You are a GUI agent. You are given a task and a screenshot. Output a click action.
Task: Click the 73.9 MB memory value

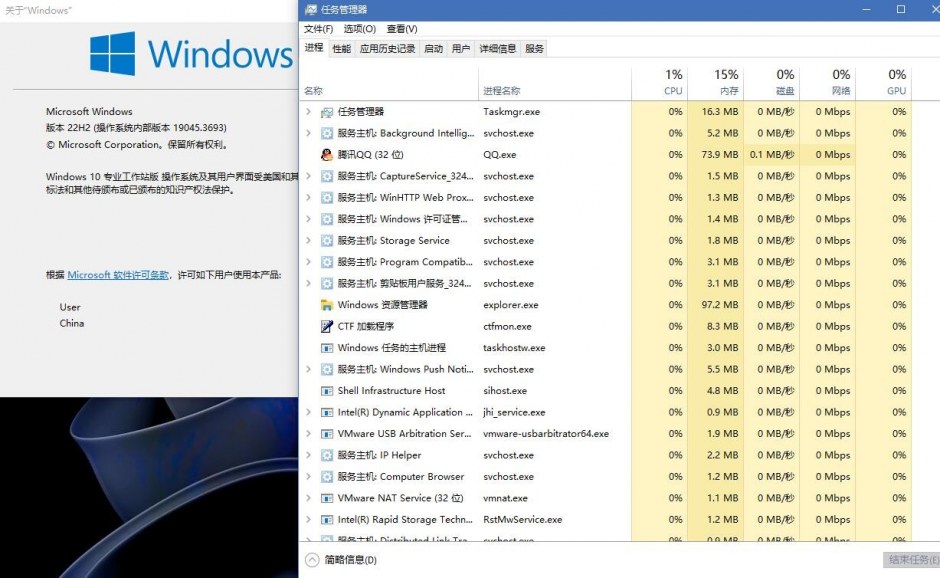[x=720, y=155]
